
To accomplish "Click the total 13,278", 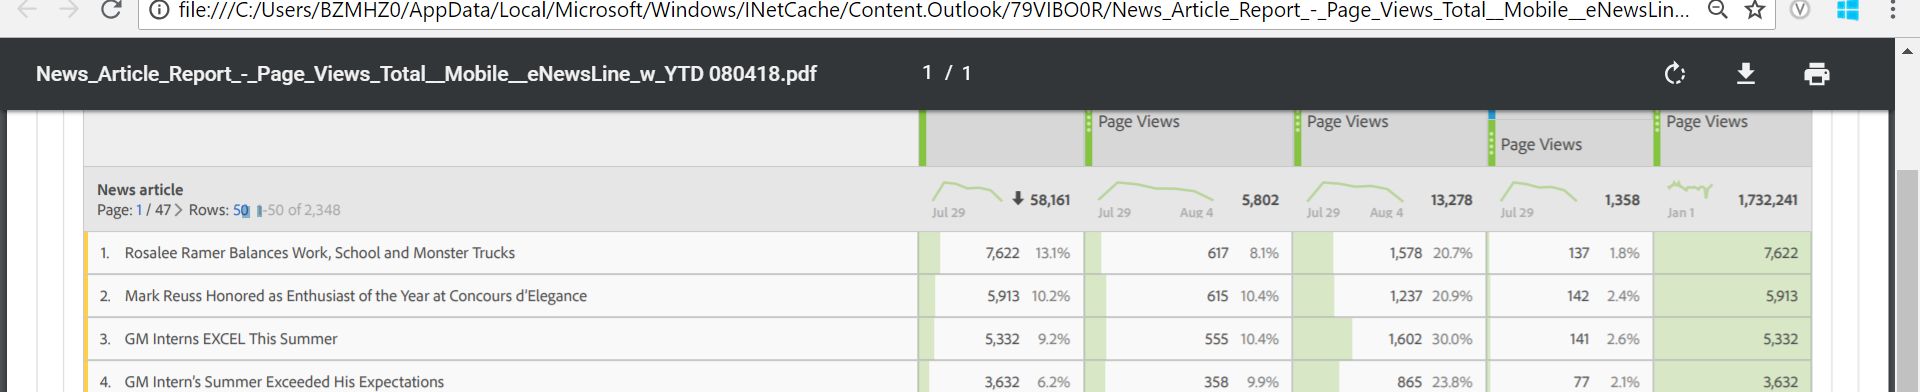I will [1451, 200].
